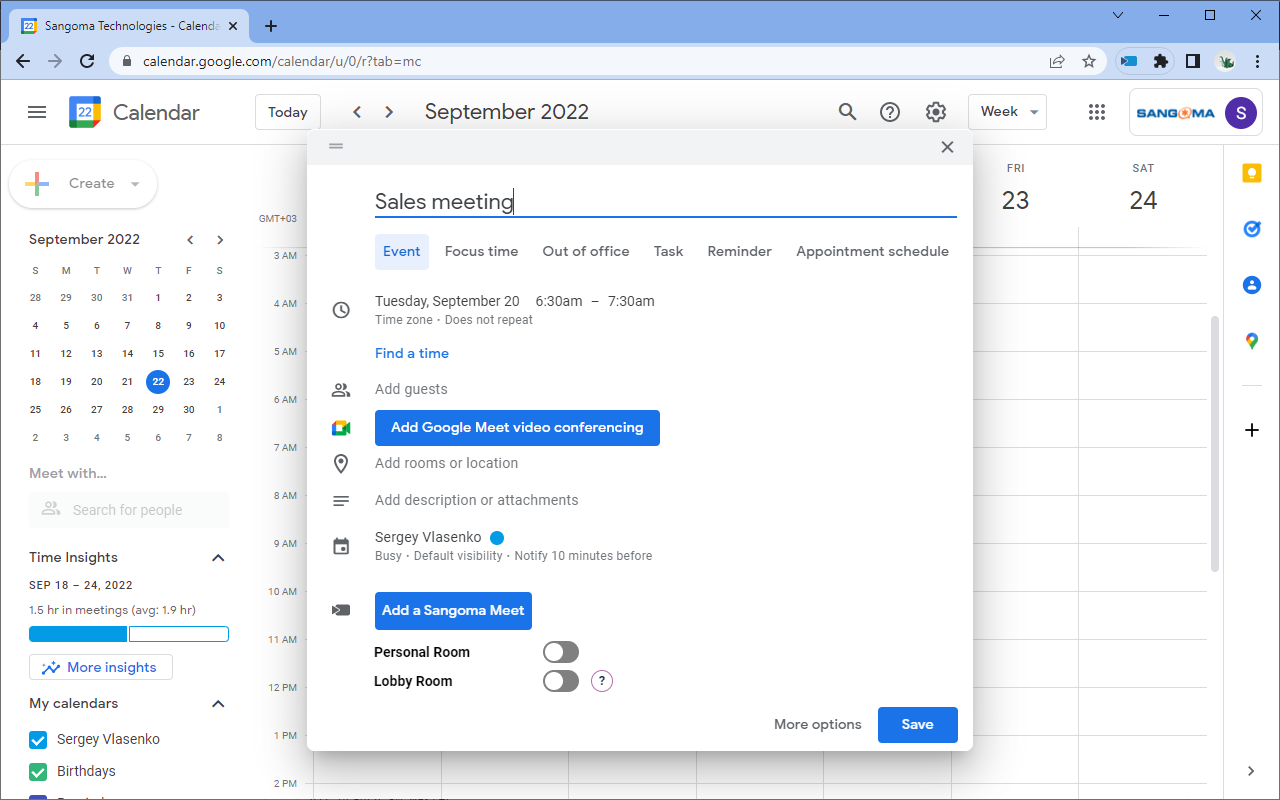
Task: Open the Google Tasks side panel icon
Action: [1251, 229]
